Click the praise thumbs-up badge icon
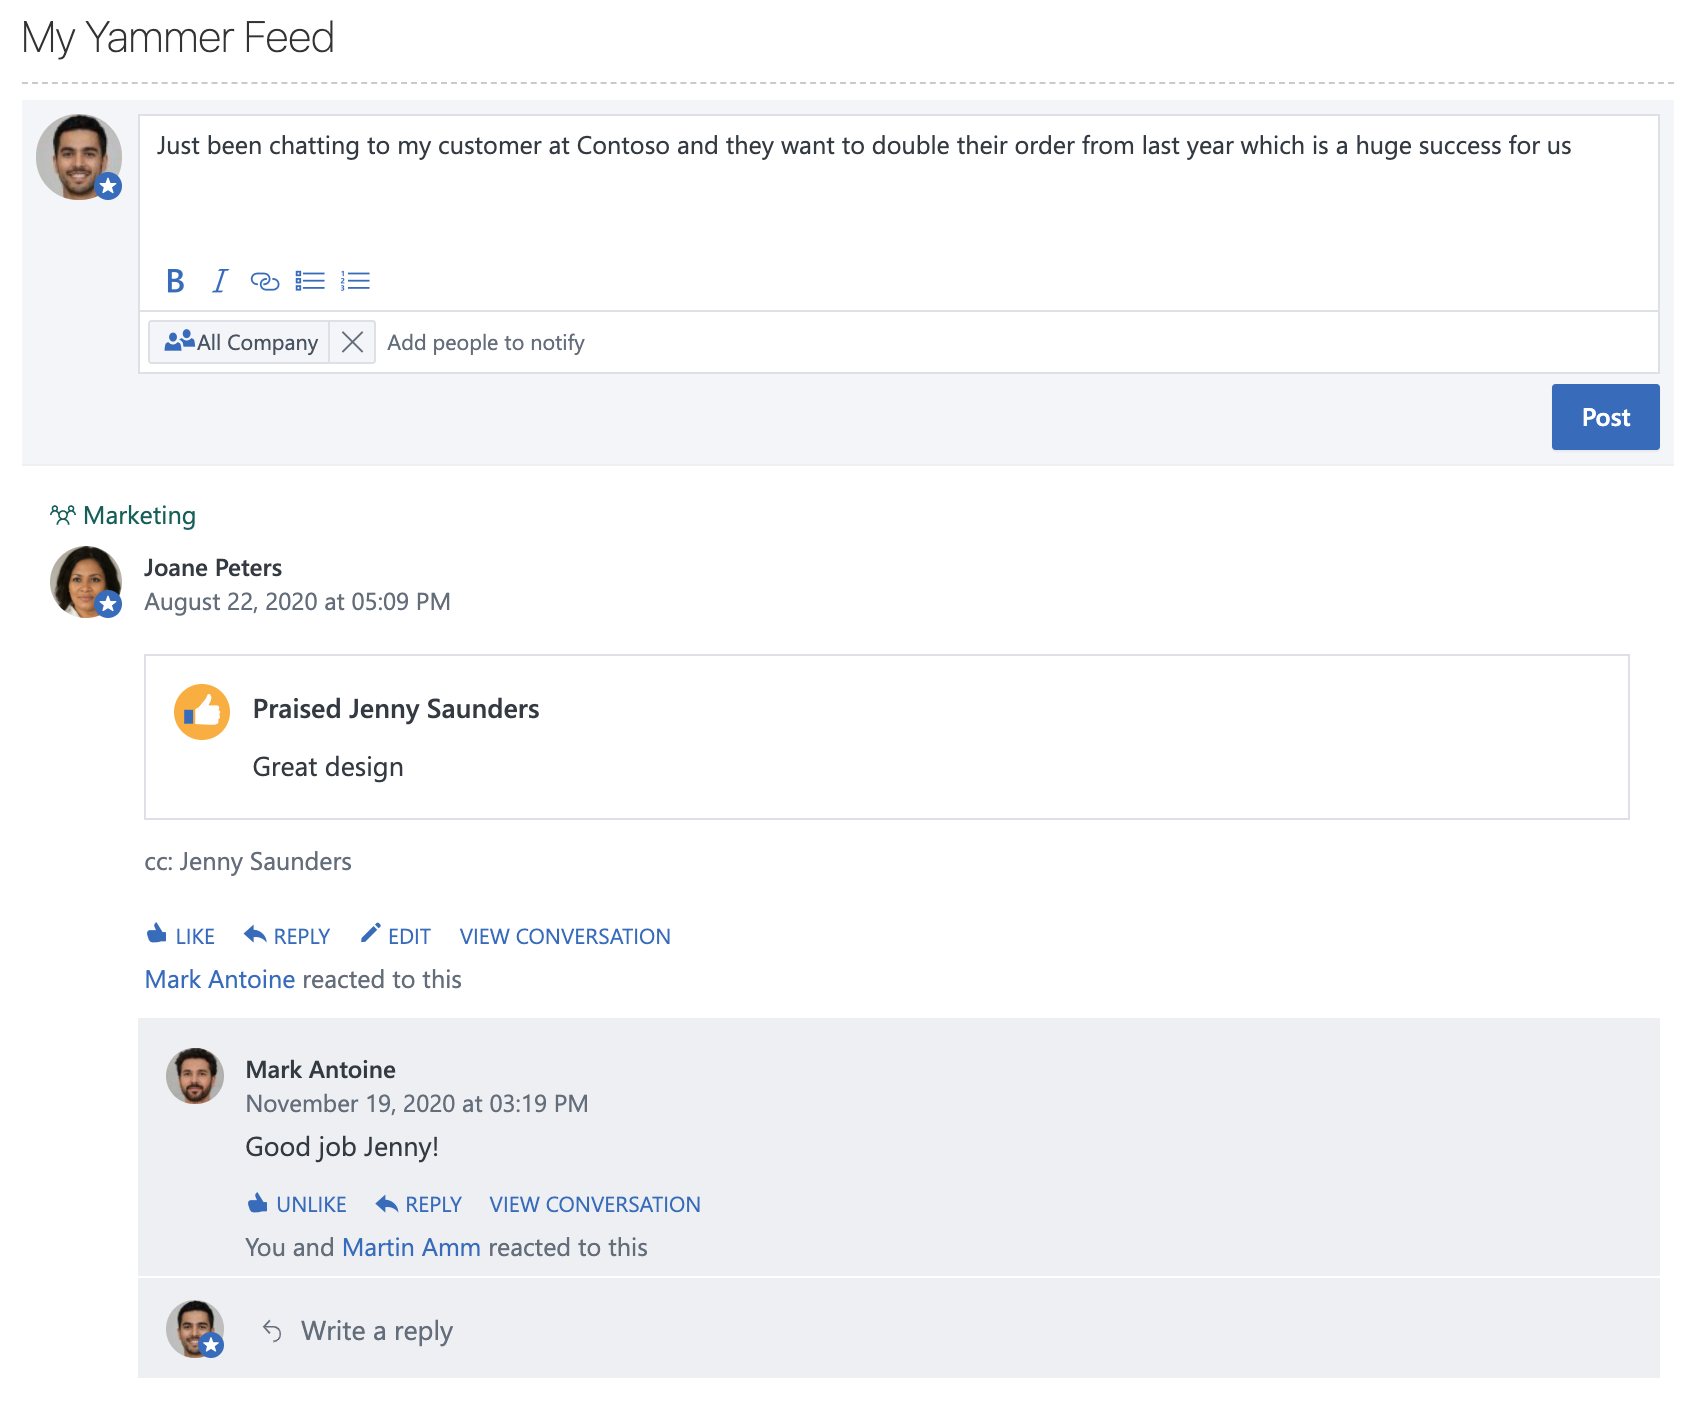1694x1402 pixels. click(x=202, y=712)
